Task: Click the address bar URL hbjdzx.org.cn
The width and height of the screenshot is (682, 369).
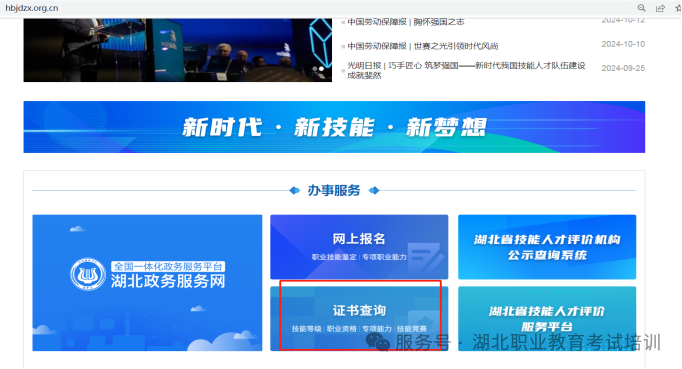Action: coord(32,8)
